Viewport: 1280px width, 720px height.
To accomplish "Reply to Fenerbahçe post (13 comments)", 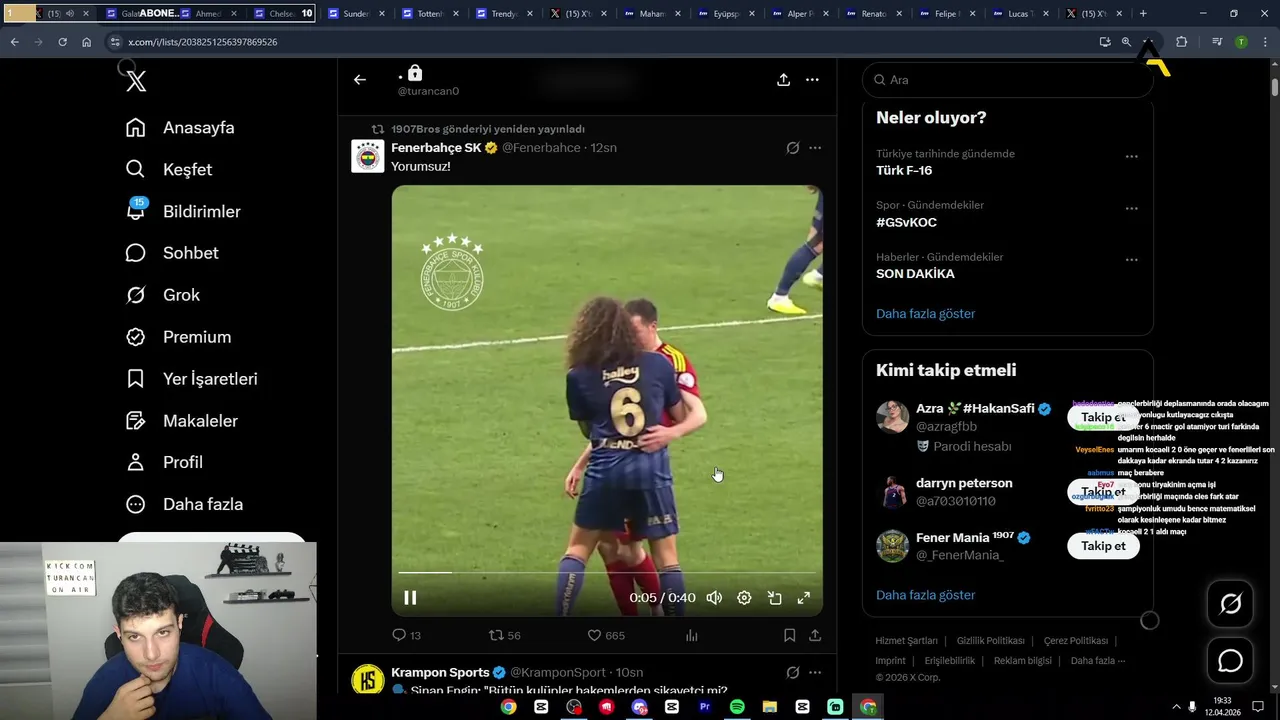I will 406,635.
